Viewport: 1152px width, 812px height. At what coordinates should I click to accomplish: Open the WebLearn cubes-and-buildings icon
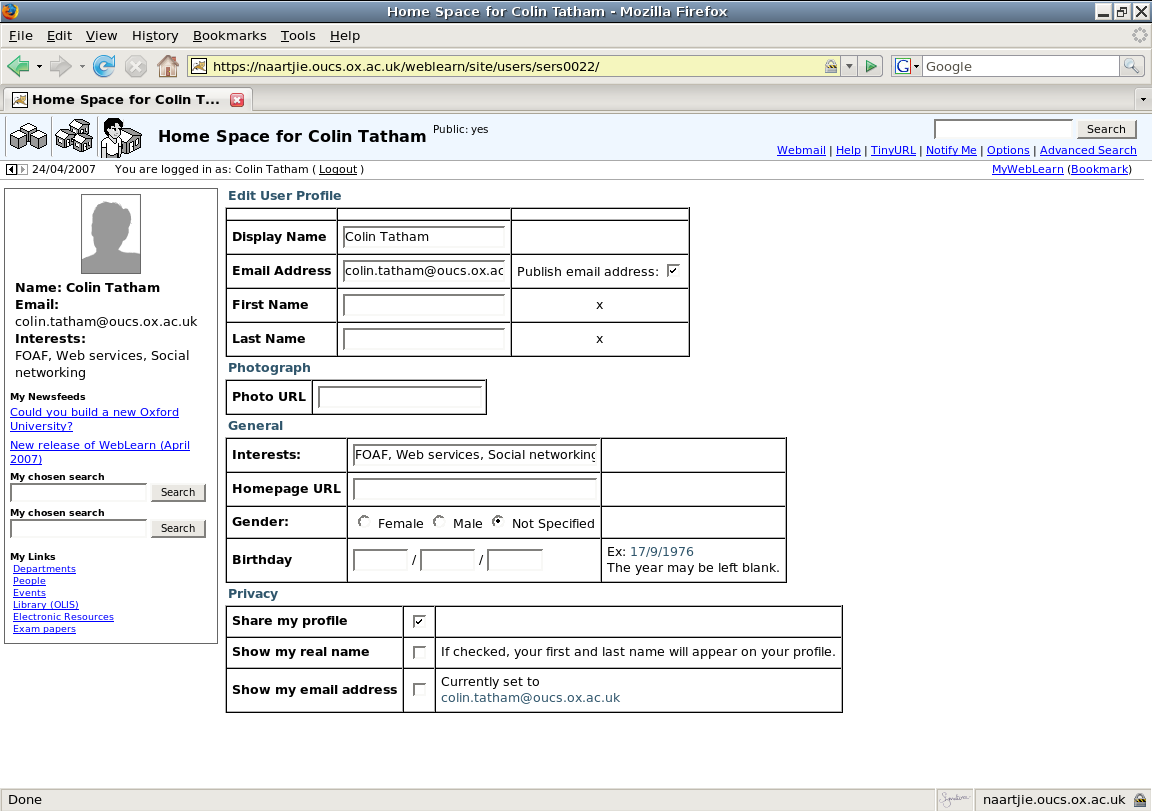click(x=73, y=136)
